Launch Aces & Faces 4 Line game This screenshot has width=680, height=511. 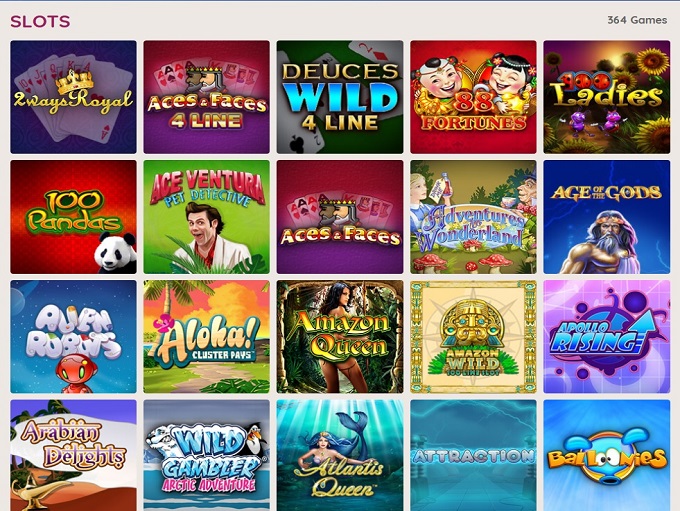tap(206, 97)
